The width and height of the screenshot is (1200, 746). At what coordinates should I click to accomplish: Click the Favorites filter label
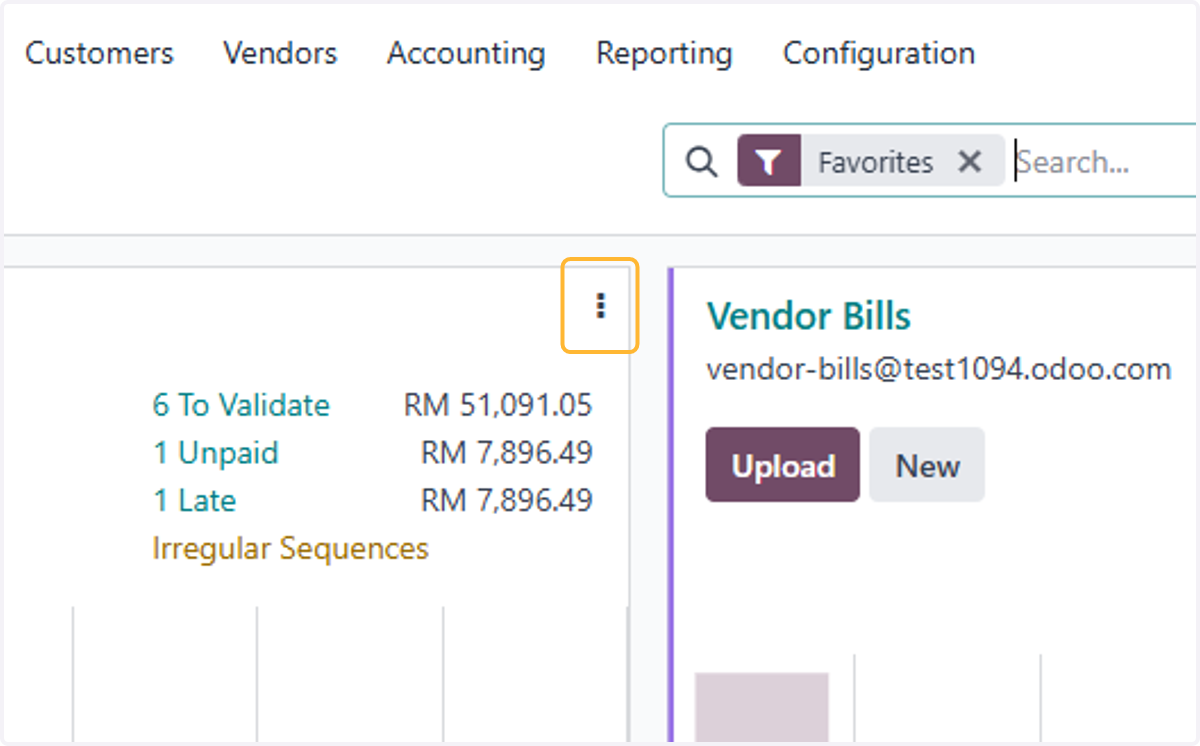[x=875, y=162]
